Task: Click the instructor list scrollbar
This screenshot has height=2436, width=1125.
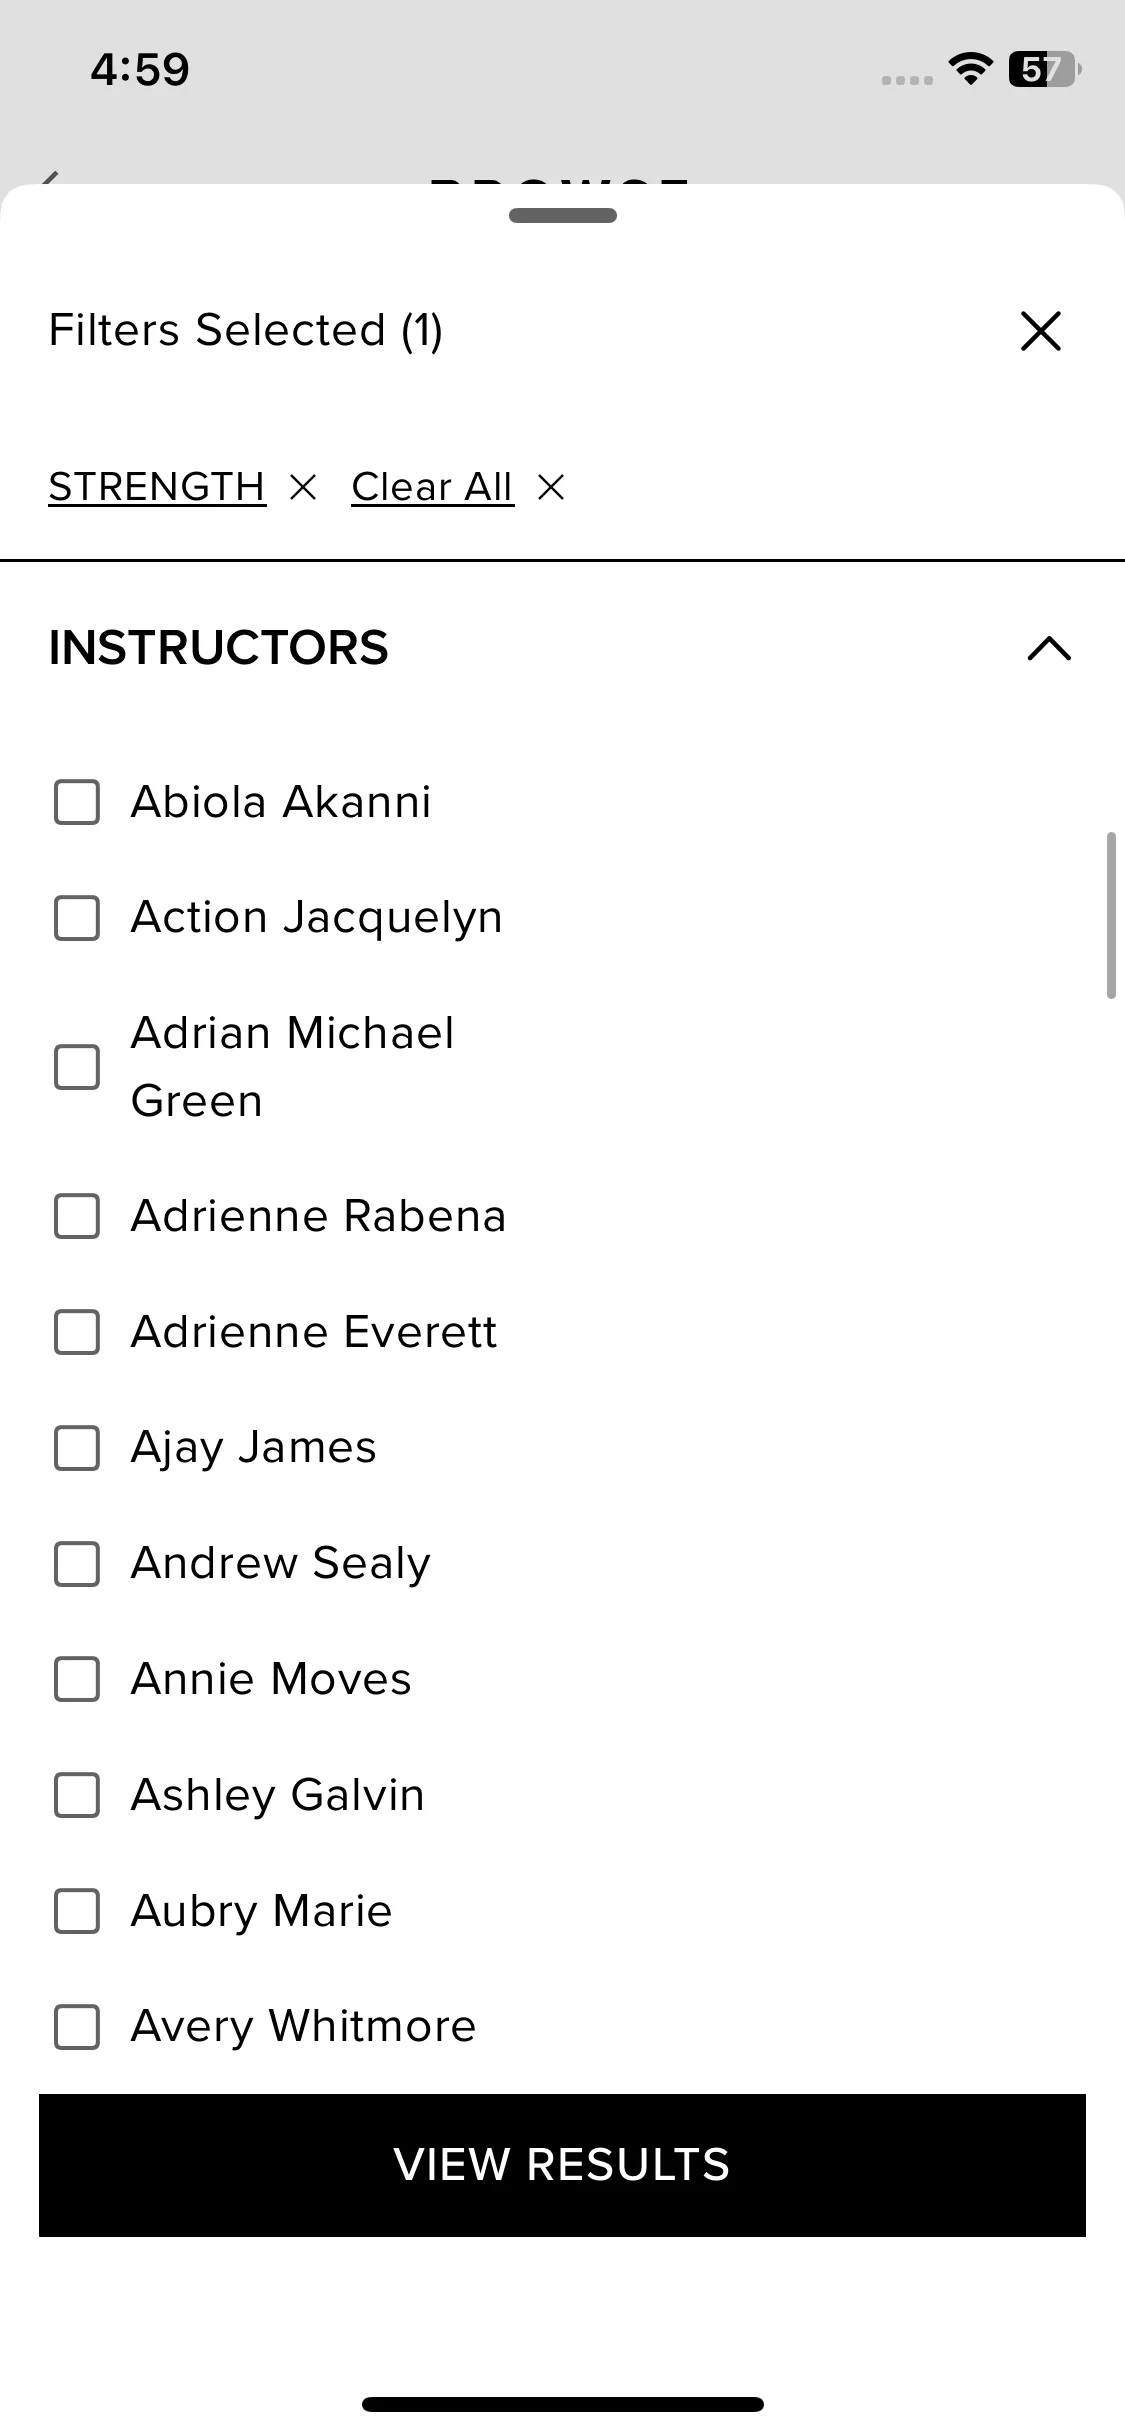Action: [1110, 915]
